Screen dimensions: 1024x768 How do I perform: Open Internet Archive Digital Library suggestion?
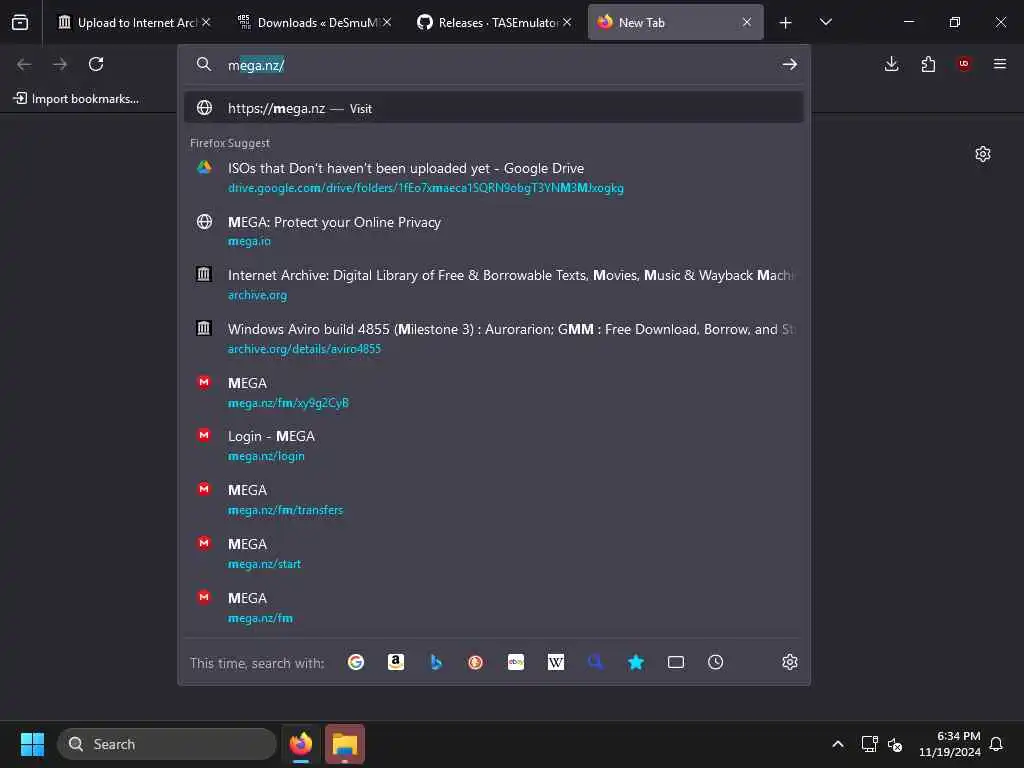click(494, 285)
